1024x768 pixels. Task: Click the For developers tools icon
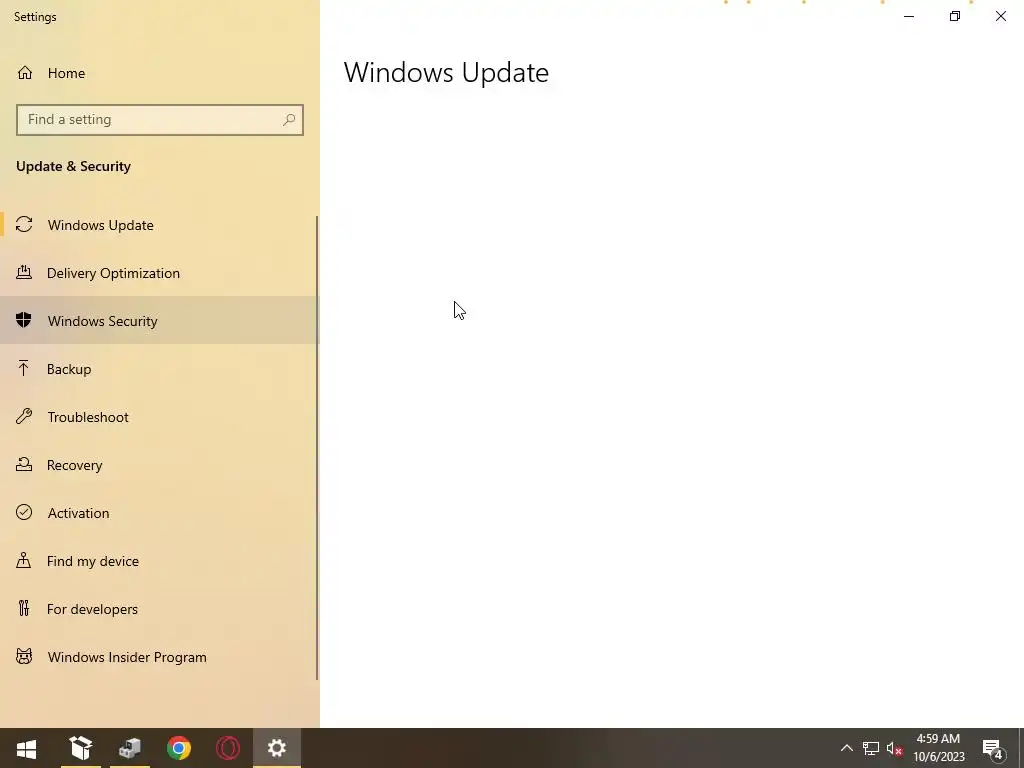coord(24,609)
